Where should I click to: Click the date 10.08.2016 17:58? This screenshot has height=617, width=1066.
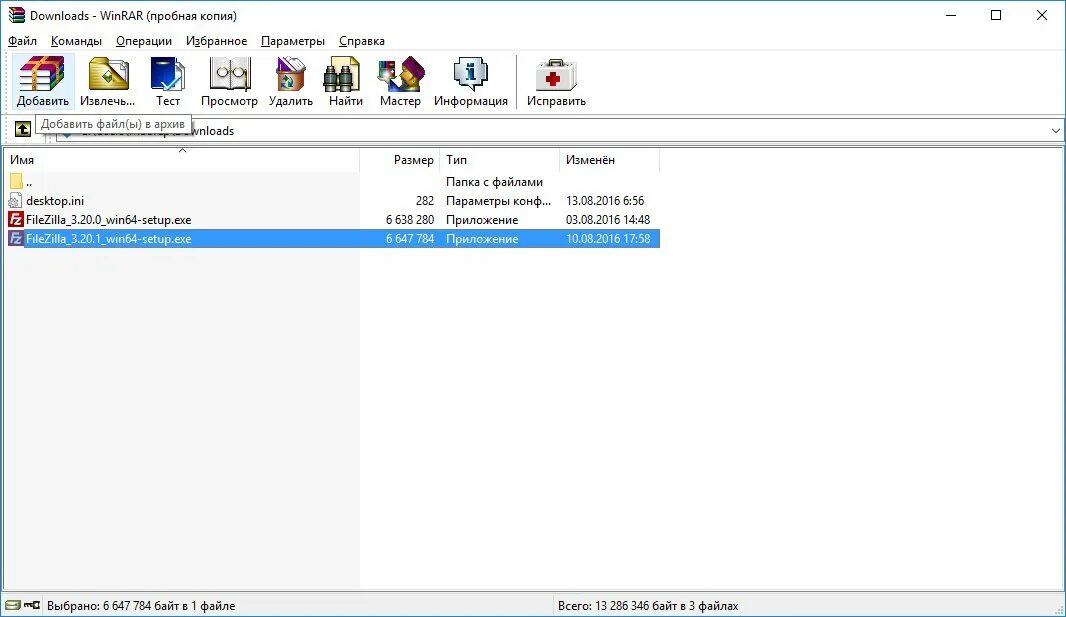click(x=608, y=239)
